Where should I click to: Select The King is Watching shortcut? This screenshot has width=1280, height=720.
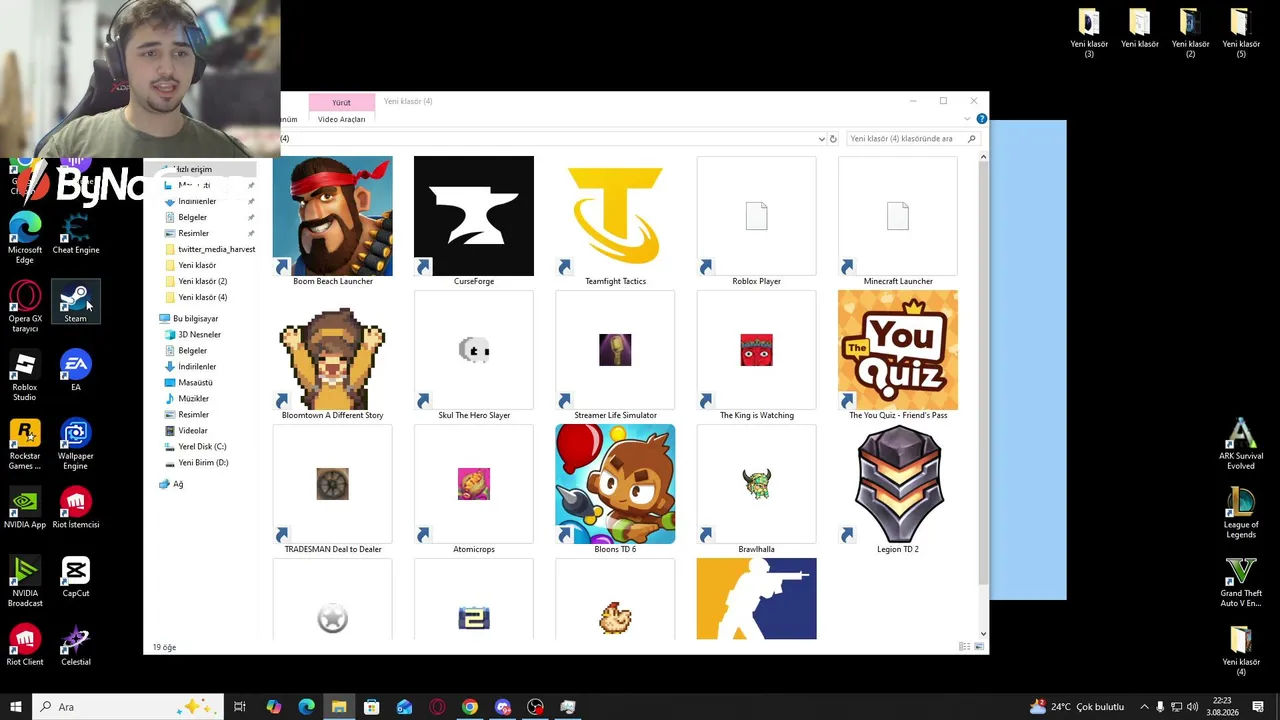(x=756, y=356)
